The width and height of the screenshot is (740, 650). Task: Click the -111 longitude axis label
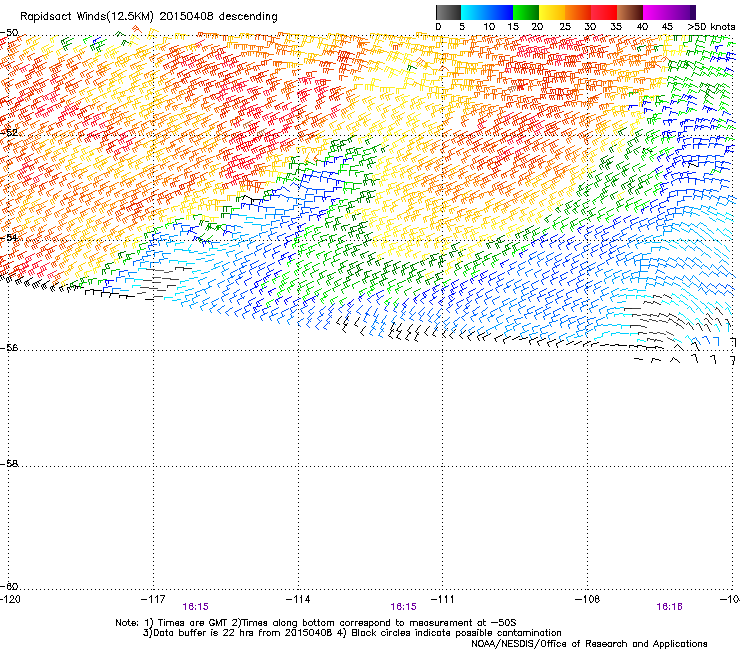point(442,599)
